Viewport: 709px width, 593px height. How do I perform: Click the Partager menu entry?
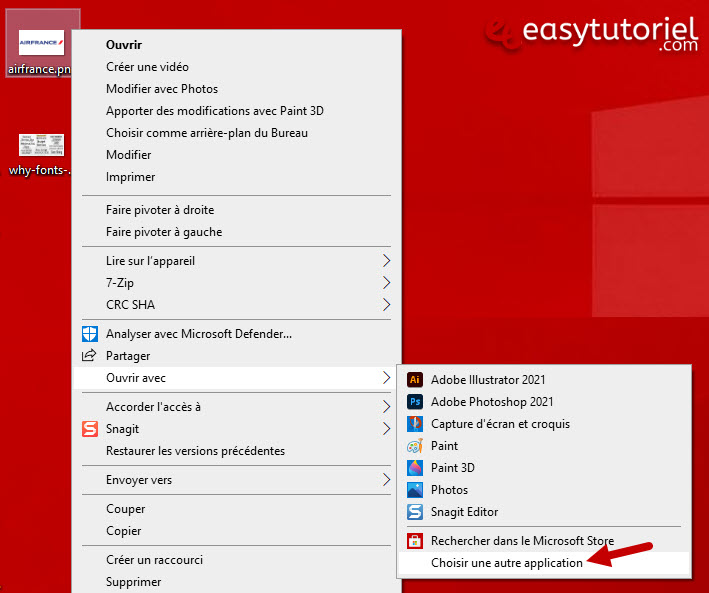click(x=236, y=356)
